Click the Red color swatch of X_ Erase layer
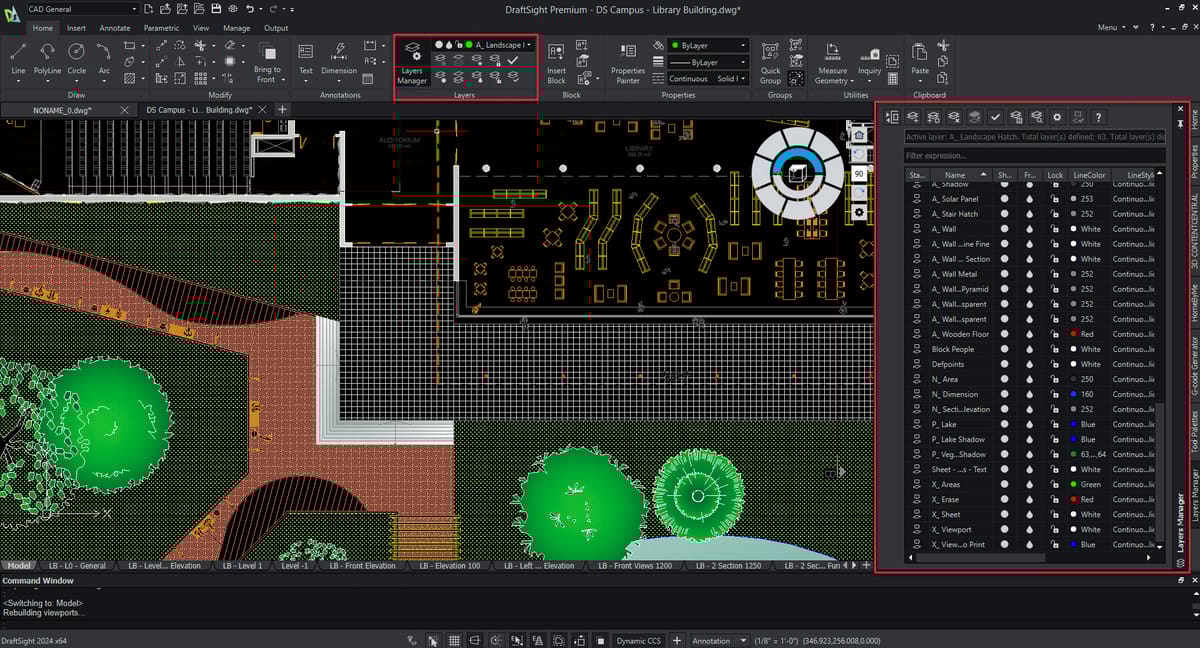The height and width of the screenshot is (648, 1200). [1072, 499]
